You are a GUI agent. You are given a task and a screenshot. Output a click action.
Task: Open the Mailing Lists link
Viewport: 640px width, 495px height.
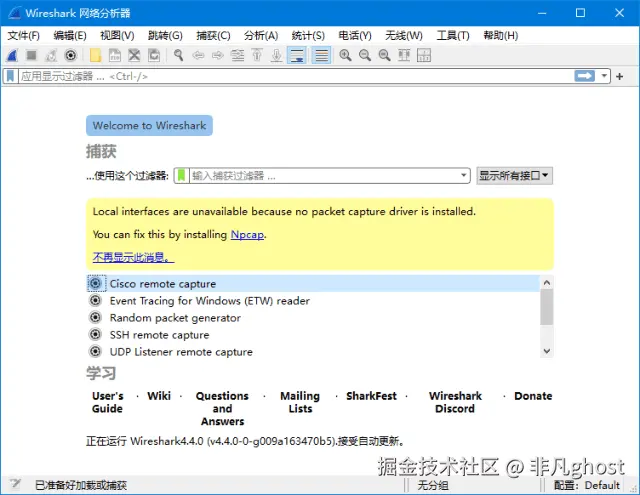click(x=300, y=402)
